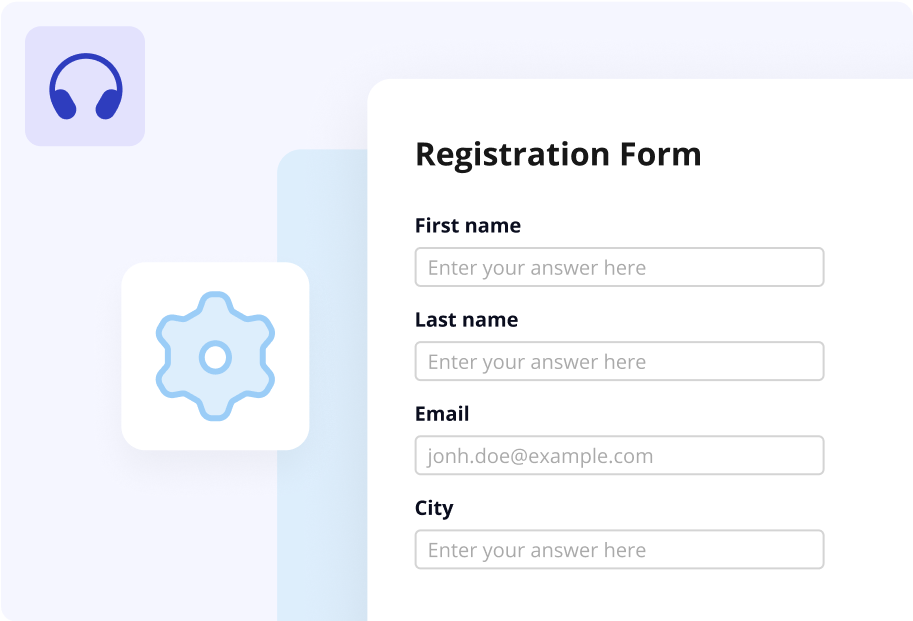Click the center circle of the gear
Image resolution: width=913 pixels, height=621 pixels.
[x=215, y=356]
